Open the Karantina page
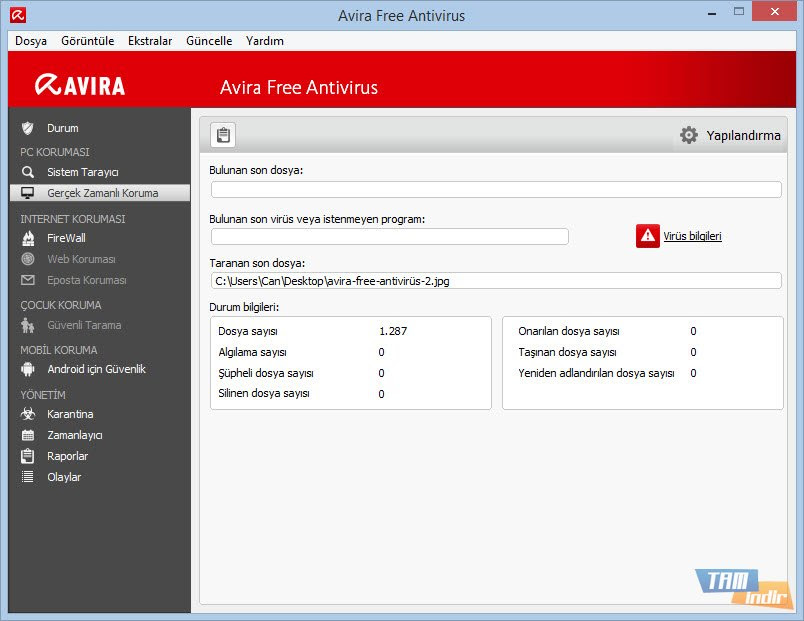 (70, 414)
